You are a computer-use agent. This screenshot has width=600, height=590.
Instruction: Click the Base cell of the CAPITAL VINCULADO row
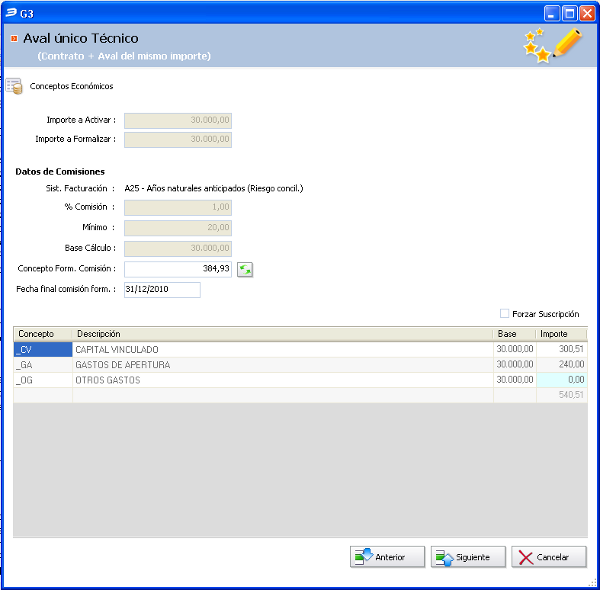515,349
